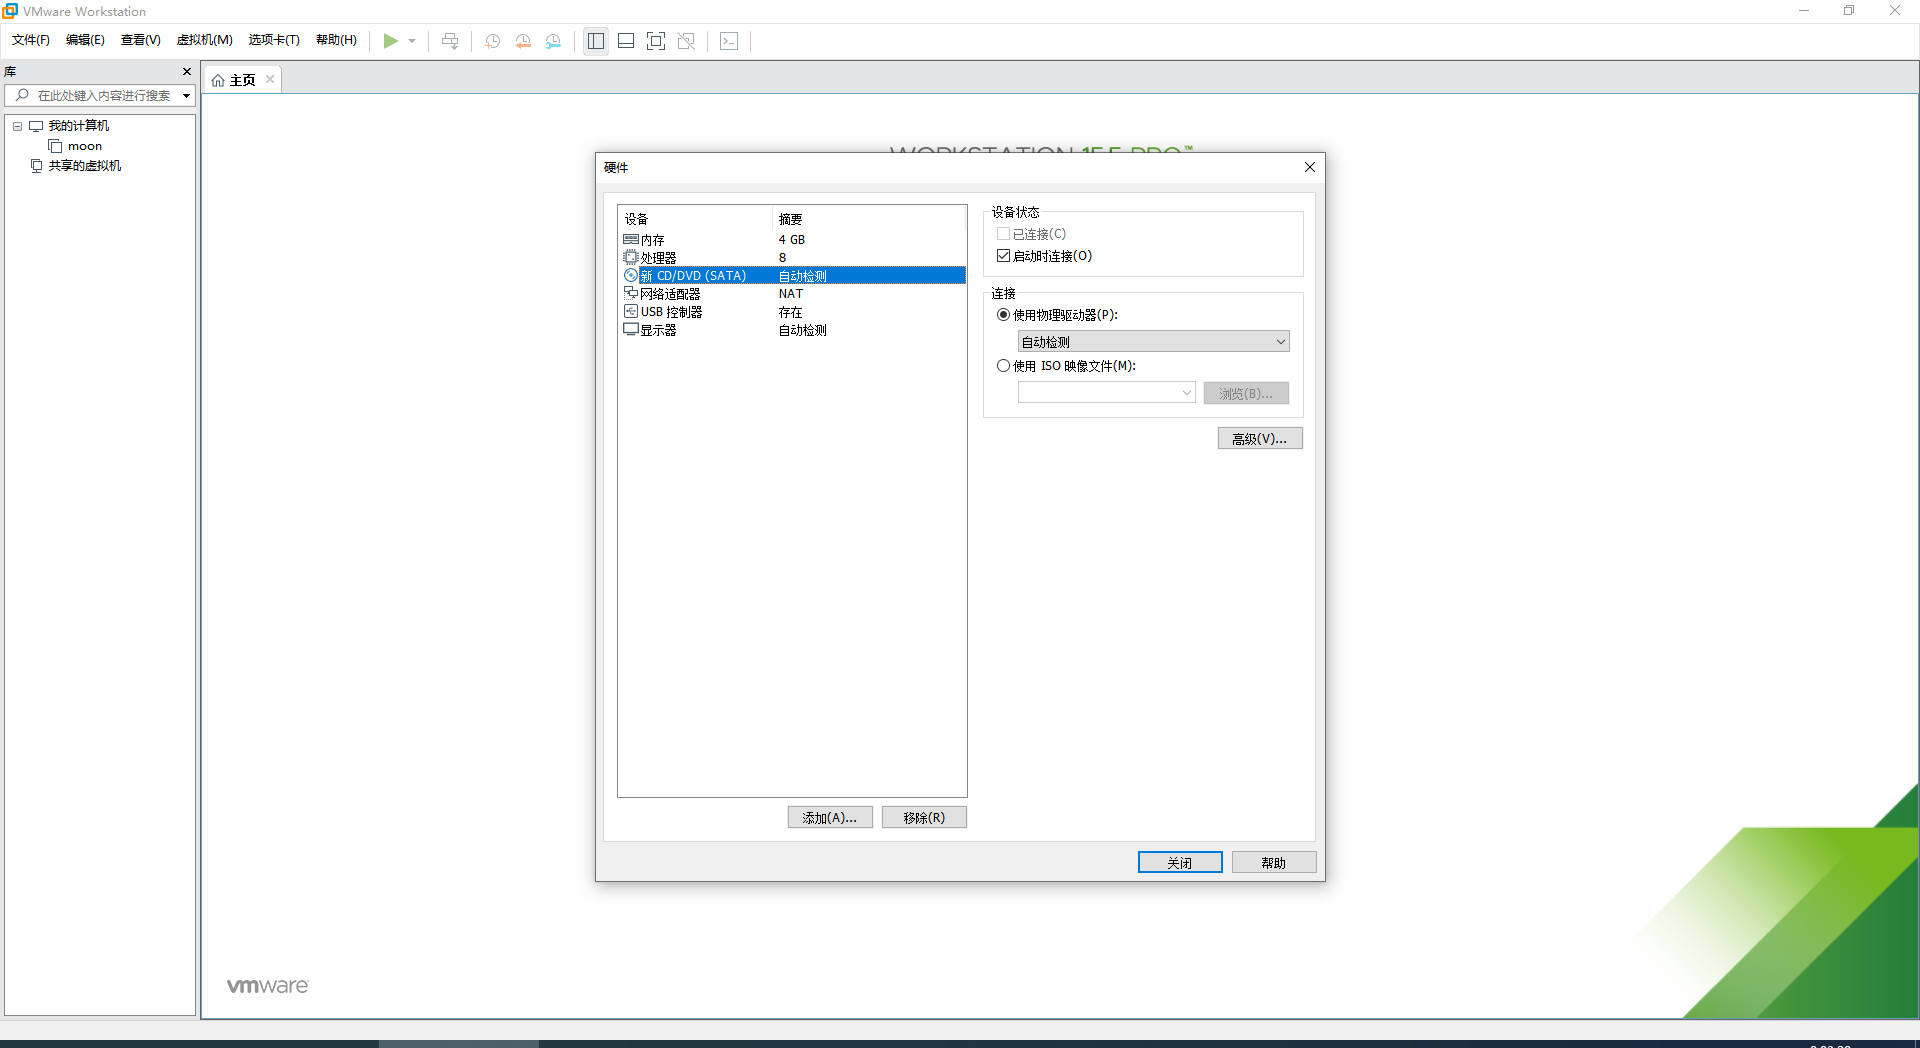Click the 高级(V)... button

click(x=1260, y=439)
